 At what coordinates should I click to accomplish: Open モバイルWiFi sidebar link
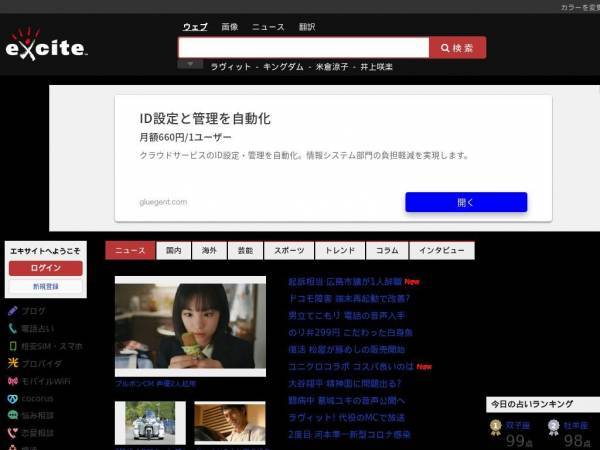coord(46,381)
